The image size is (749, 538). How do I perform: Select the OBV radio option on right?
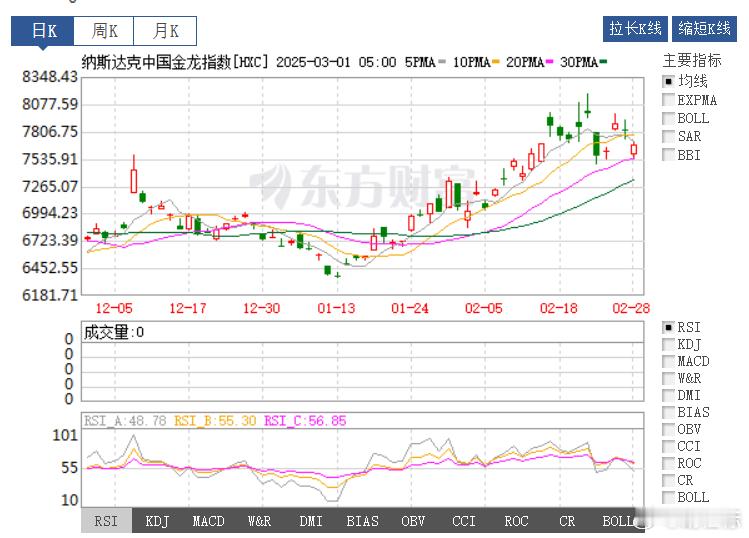click(x=668, y=429)
